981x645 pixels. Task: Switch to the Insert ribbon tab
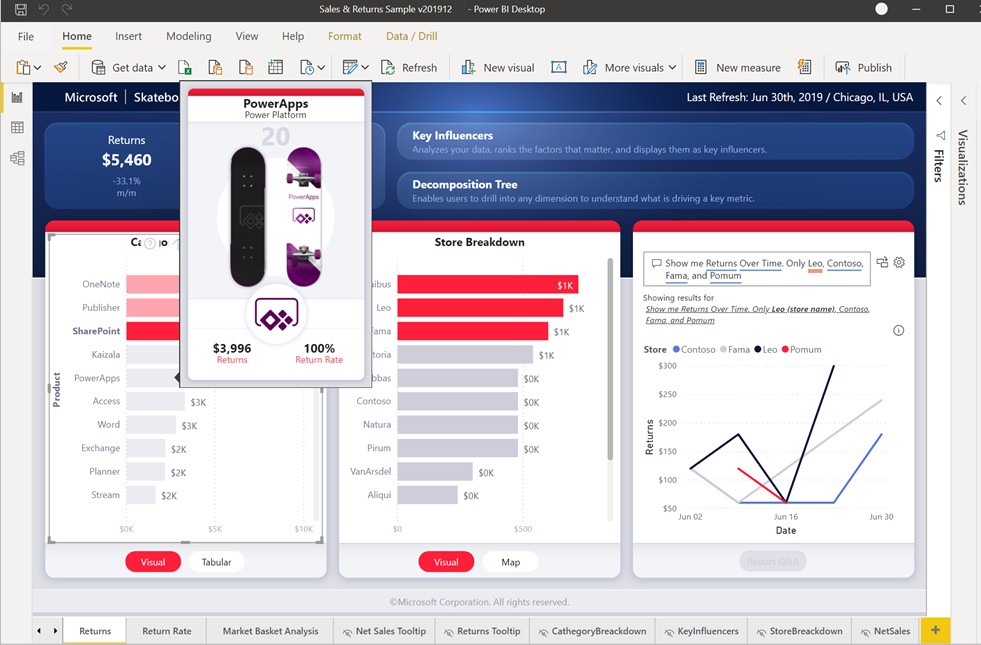[x=128, y=36]
